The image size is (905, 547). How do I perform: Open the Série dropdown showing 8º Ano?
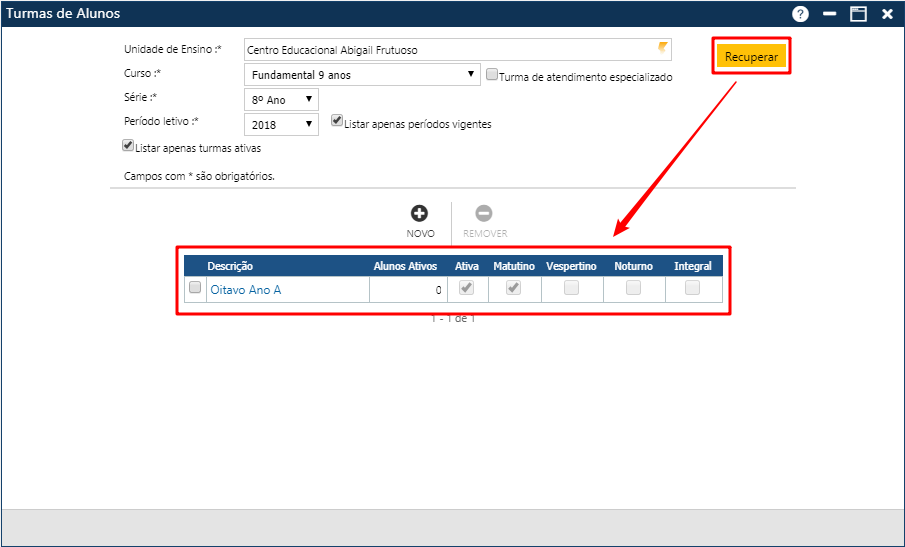coord(281,99)
